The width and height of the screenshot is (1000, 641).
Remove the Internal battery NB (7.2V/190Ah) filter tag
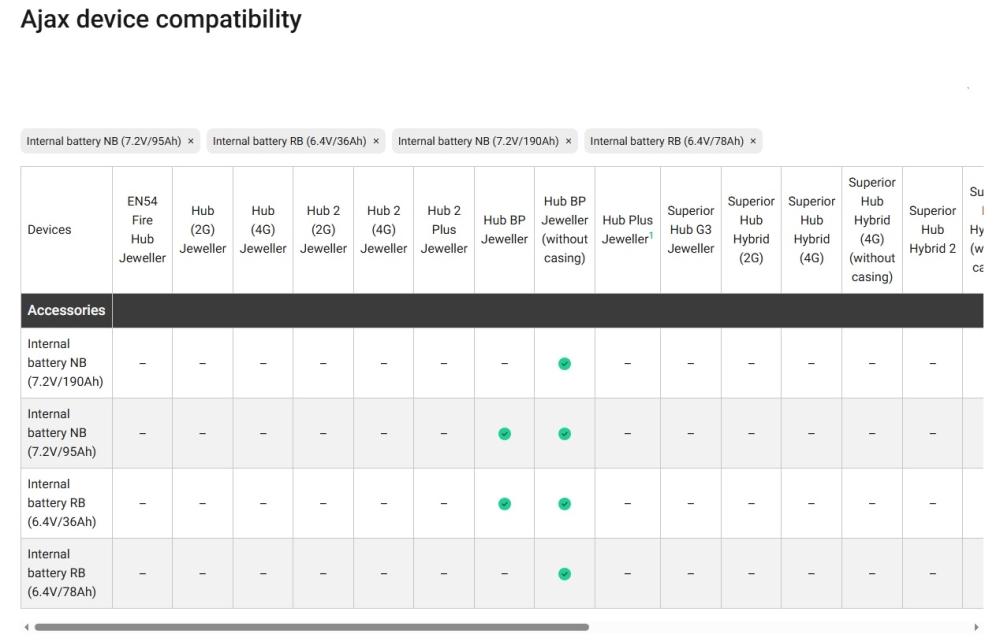(x=568, y=142)
